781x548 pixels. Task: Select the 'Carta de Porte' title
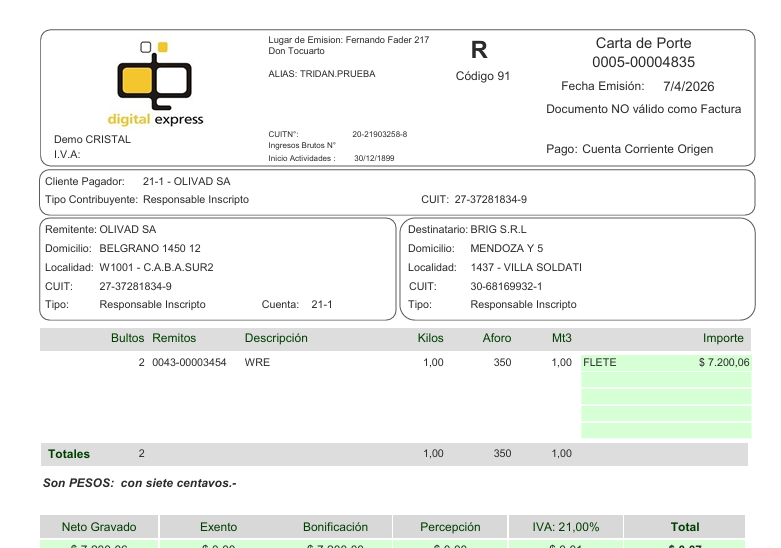click(x=643, y=43)
